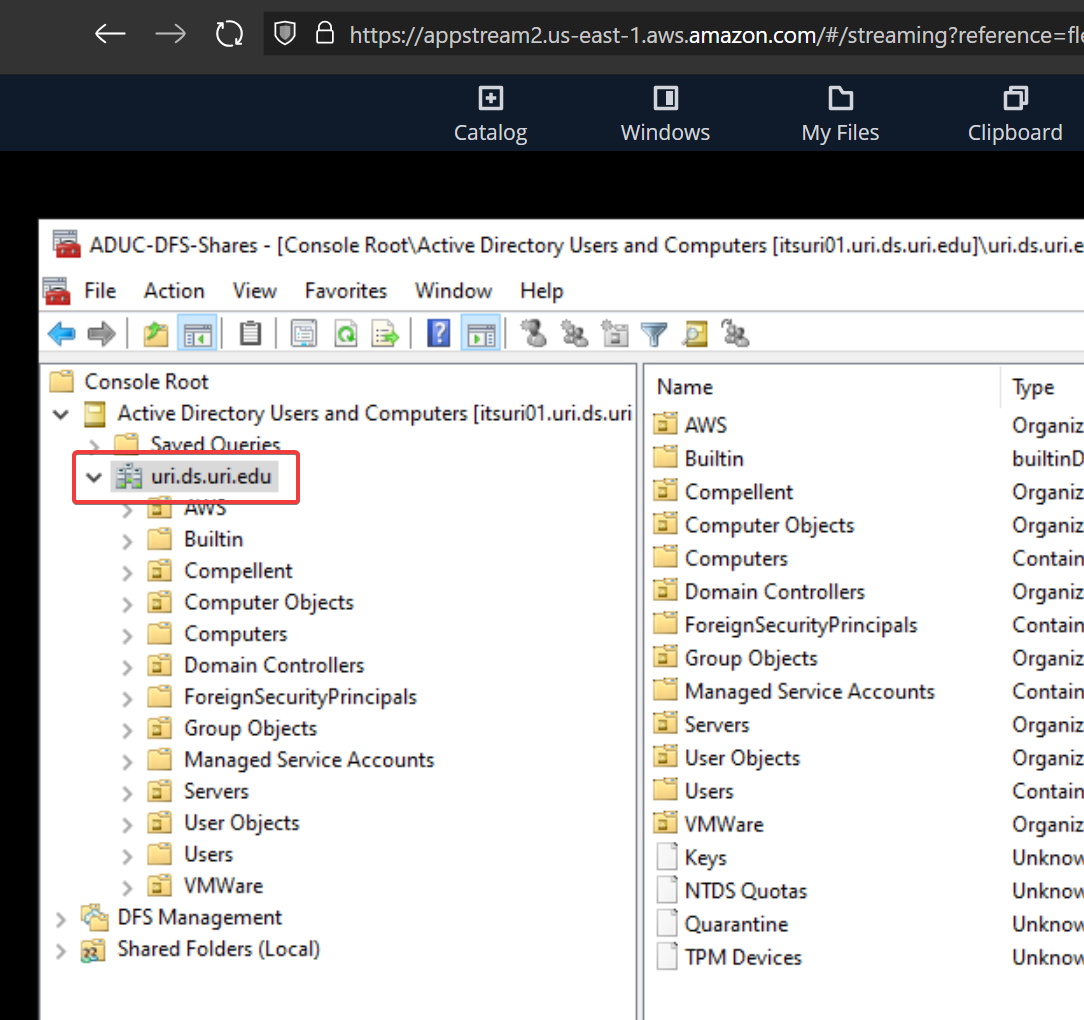
Task: Click the Export List toolbar icon
Action: pos(385,334)
